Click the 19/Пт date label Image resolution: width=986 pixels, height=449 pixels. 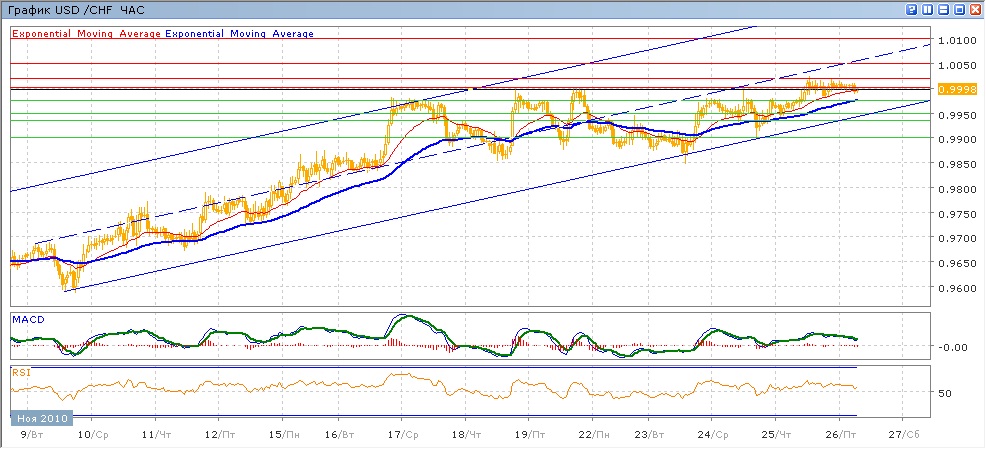click(x=529, y=435)
